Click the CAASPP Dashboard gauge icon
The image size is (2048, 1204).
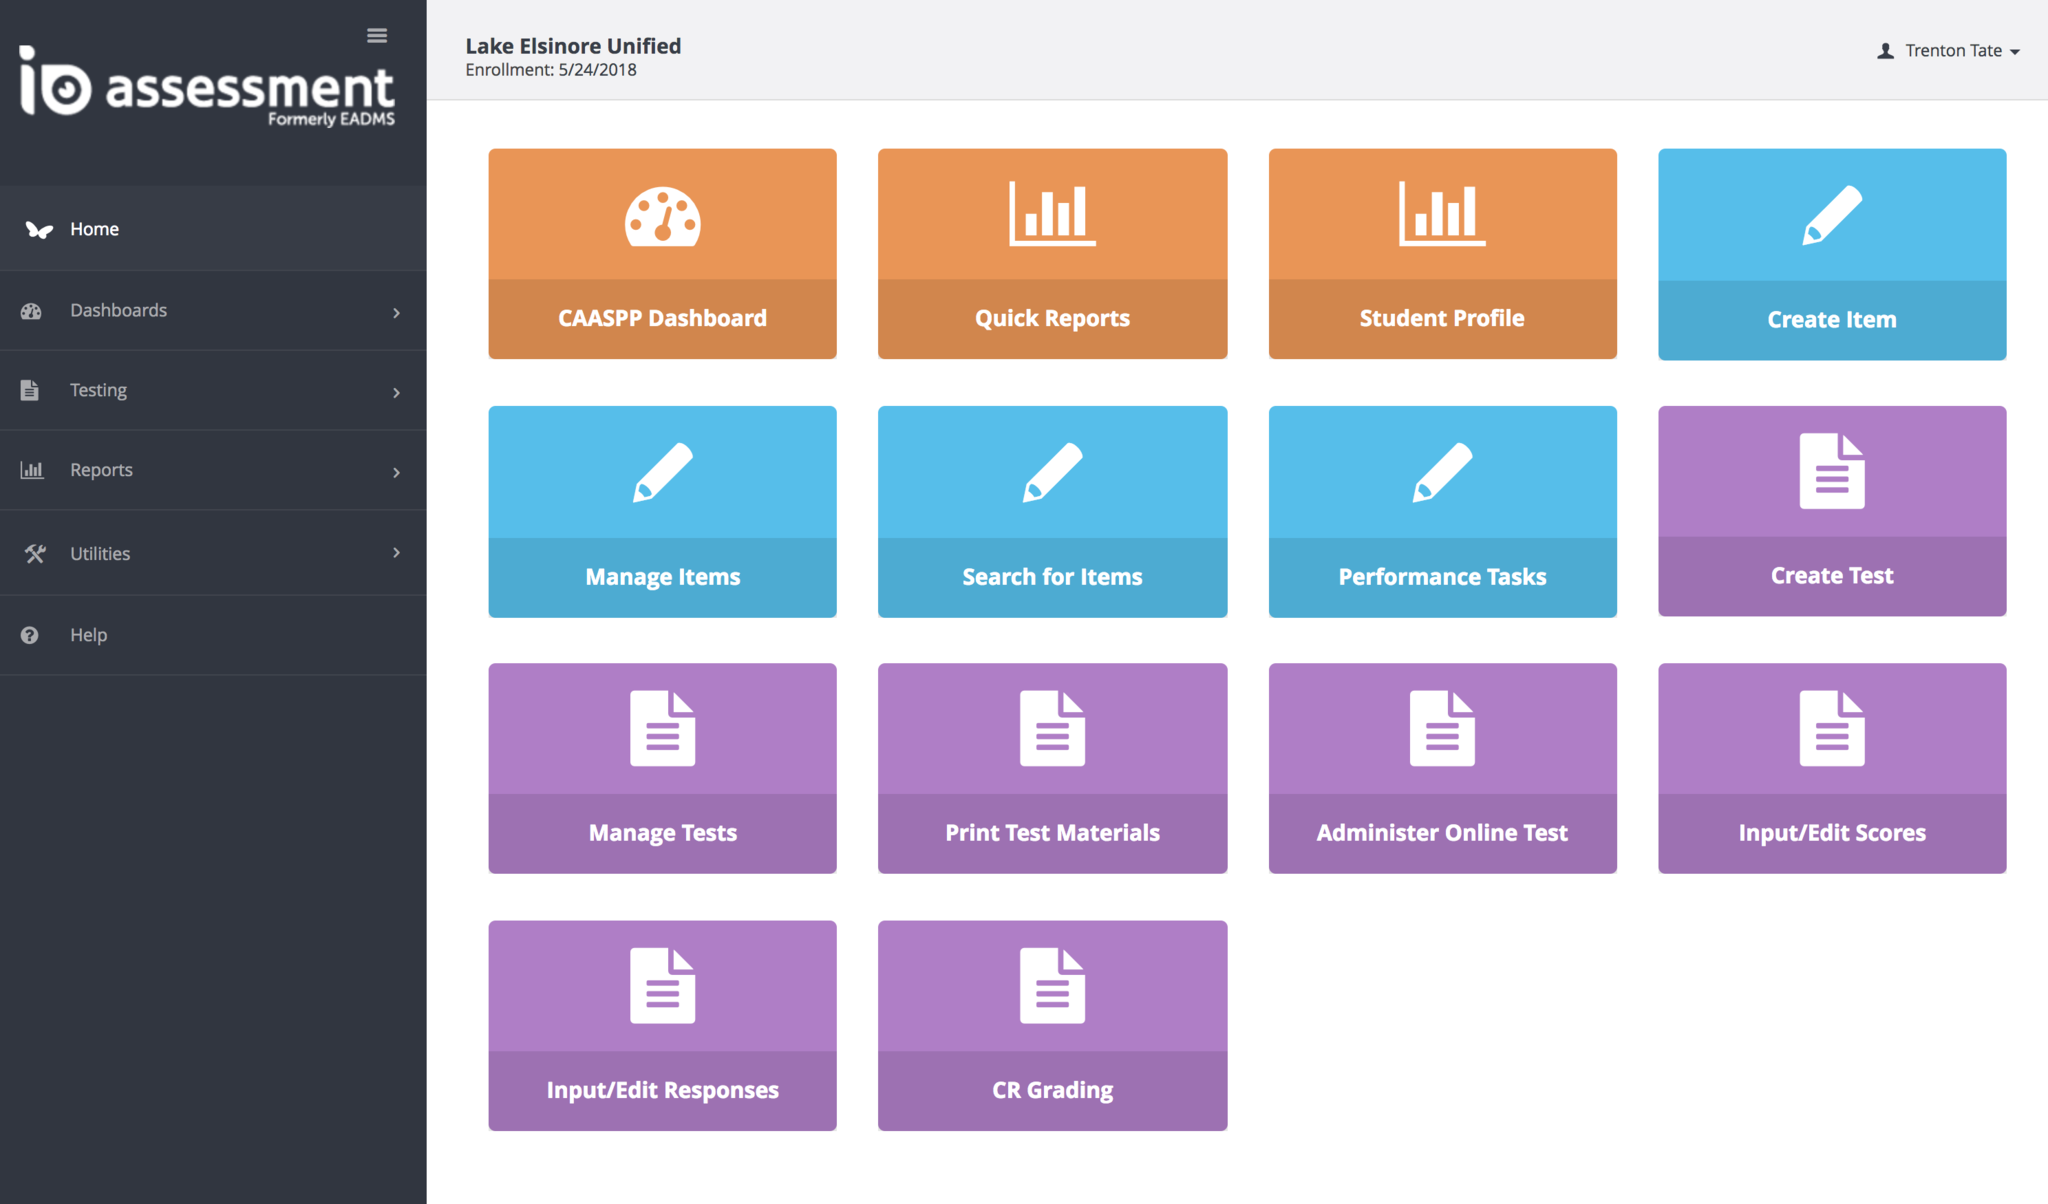pyautogui.click(x=662, y=216)
